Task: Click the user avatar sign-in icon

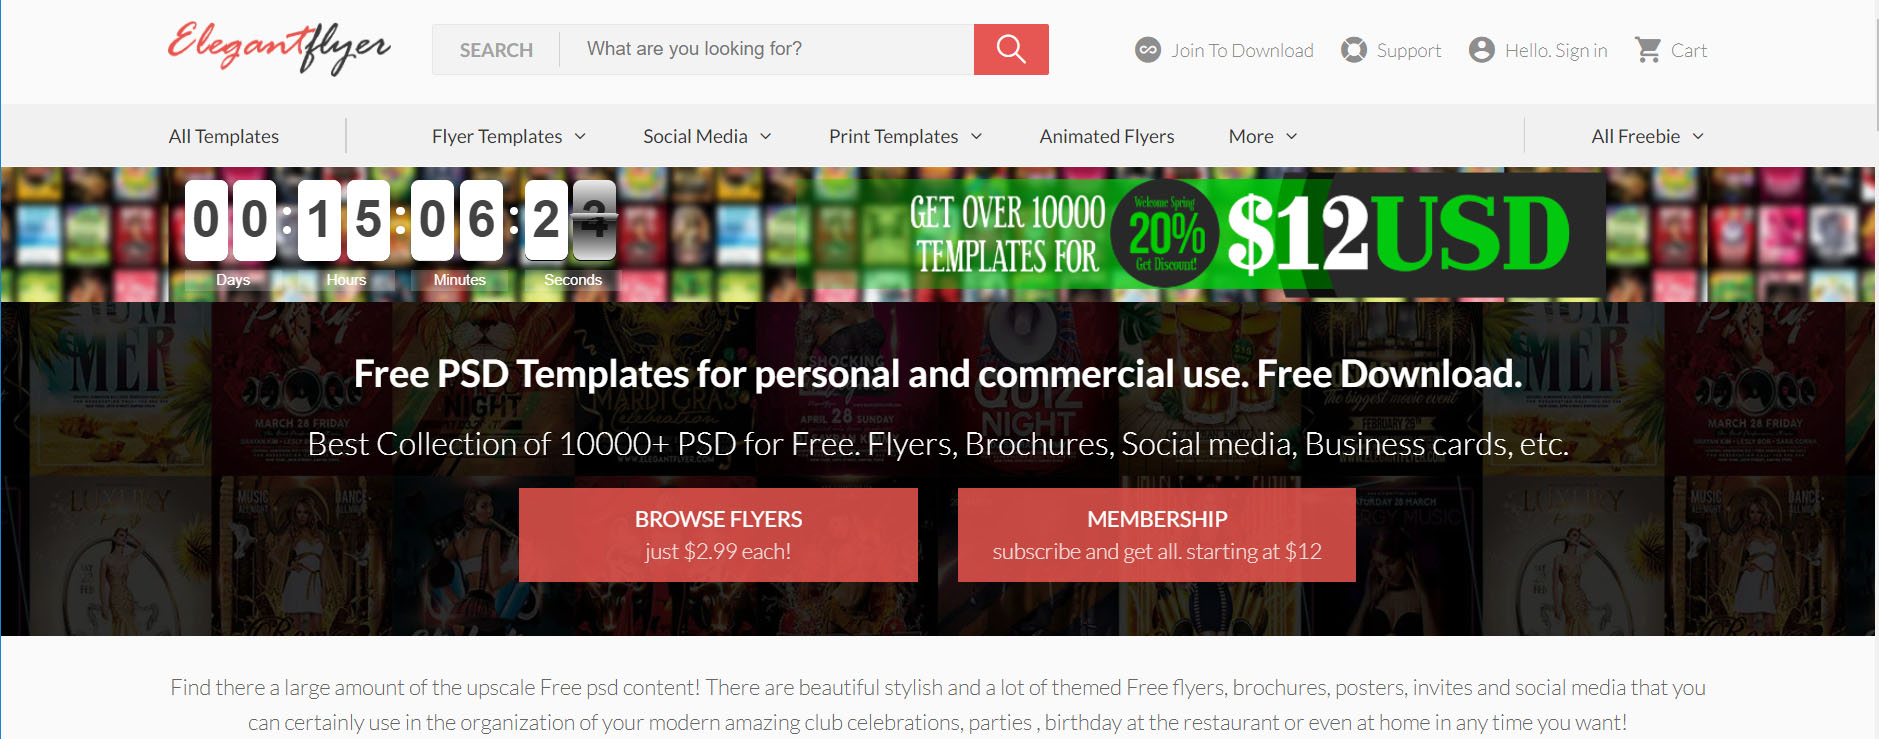Action: pos(1482,50)
